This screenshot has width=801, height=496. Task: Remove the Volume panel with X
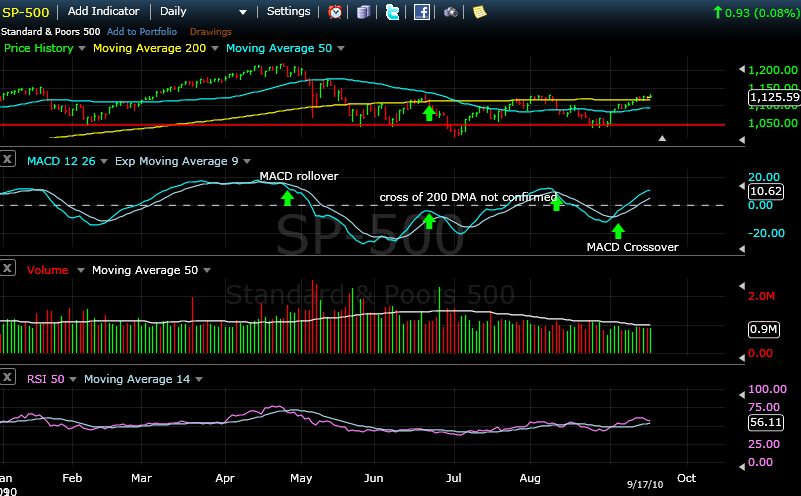pos(8,270)
